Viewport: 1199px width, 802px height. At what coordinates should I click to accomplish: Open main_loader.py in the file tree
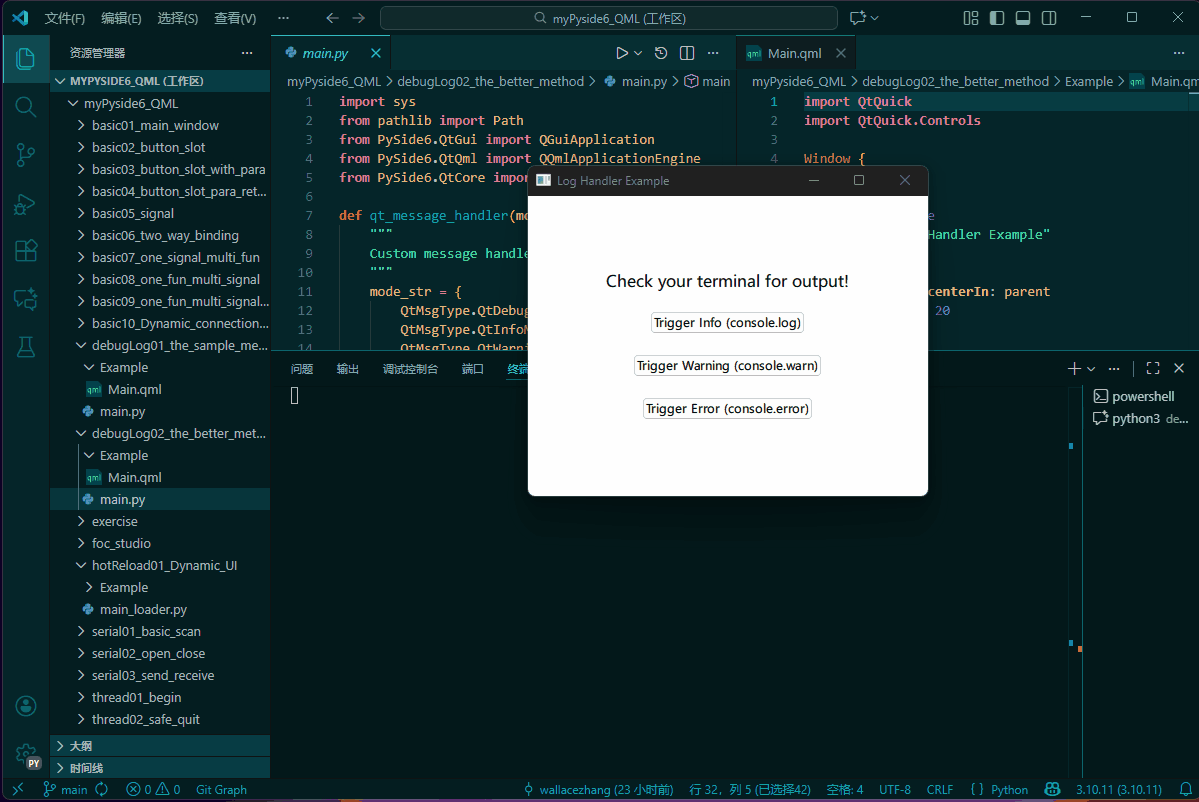[161, 609]
